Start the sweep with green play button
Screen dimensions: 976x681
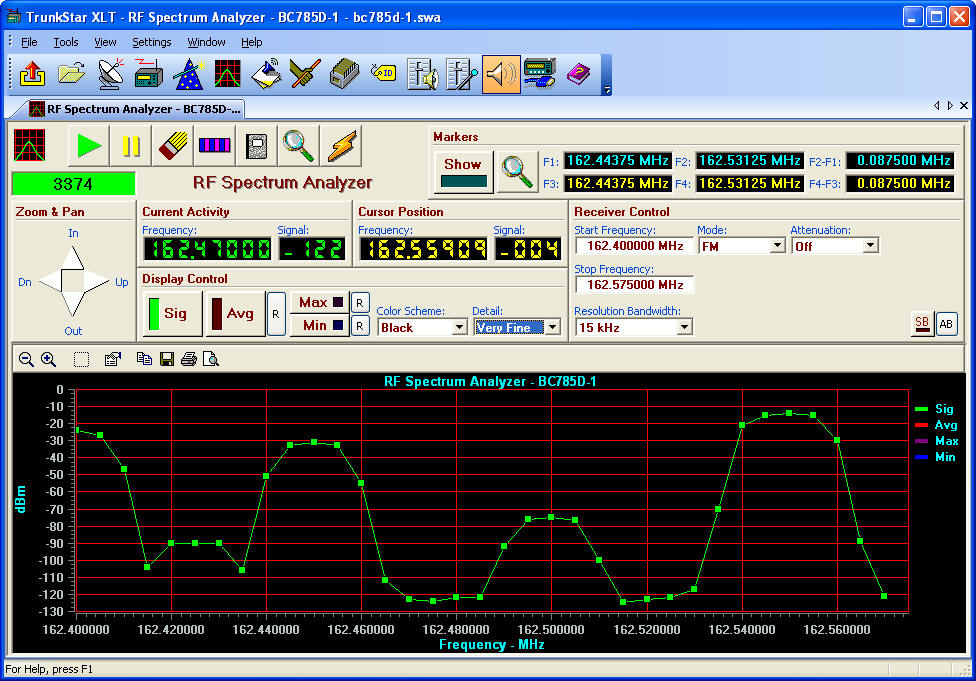(89, 146)
